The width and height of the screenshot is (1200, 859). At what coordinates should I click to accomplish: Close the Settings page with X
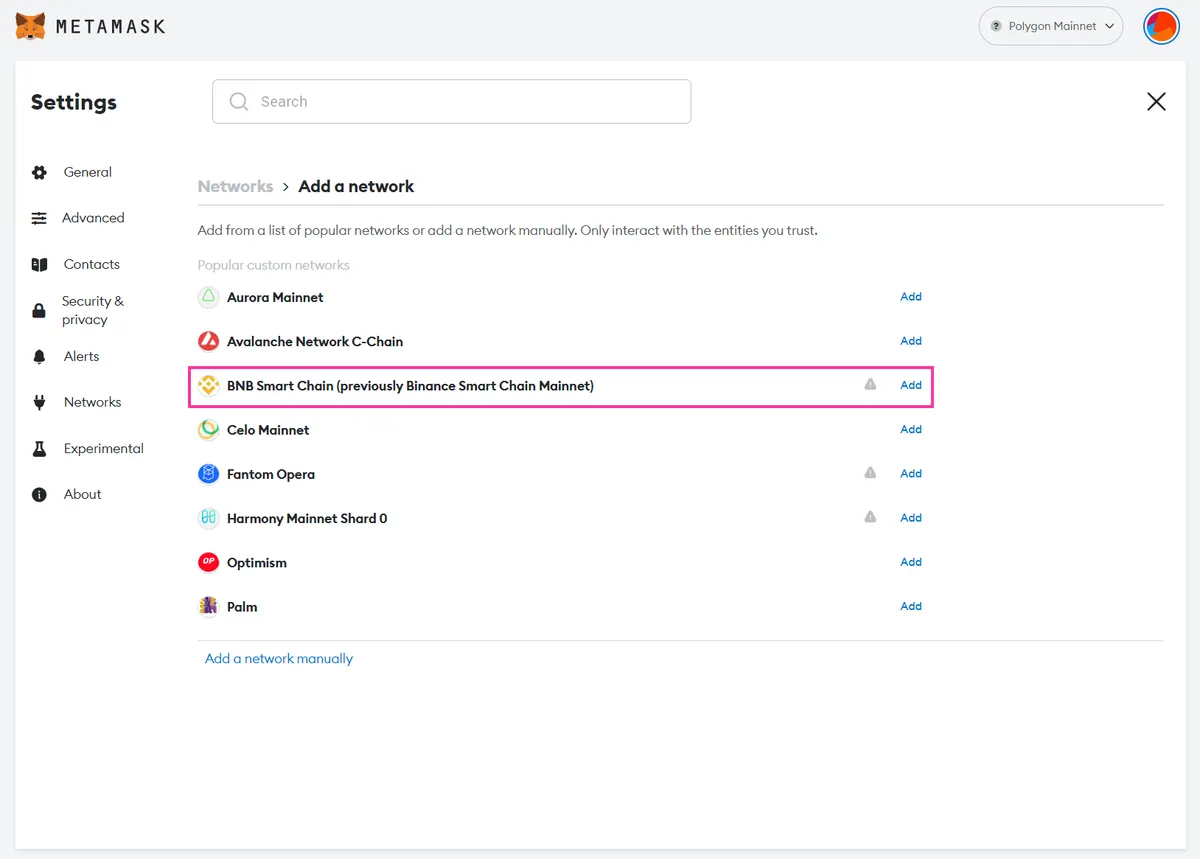click(1156, 101)
